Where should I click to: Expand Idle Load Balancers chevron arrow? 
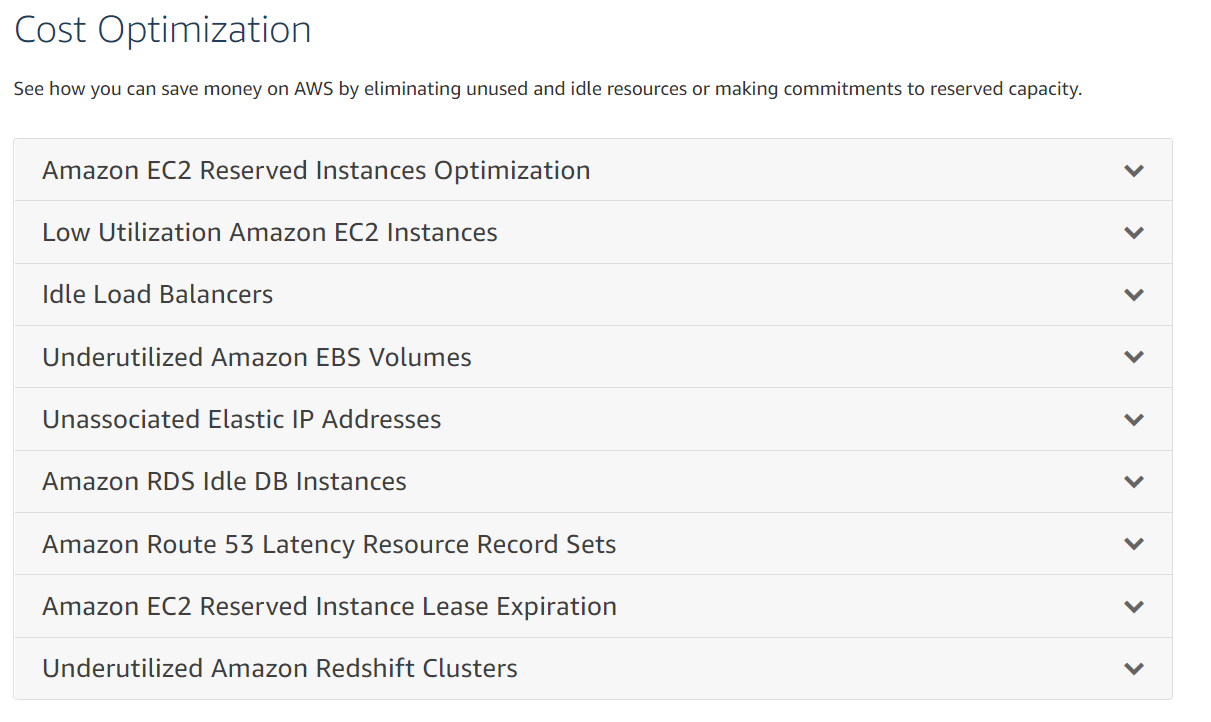[1133, 295]
